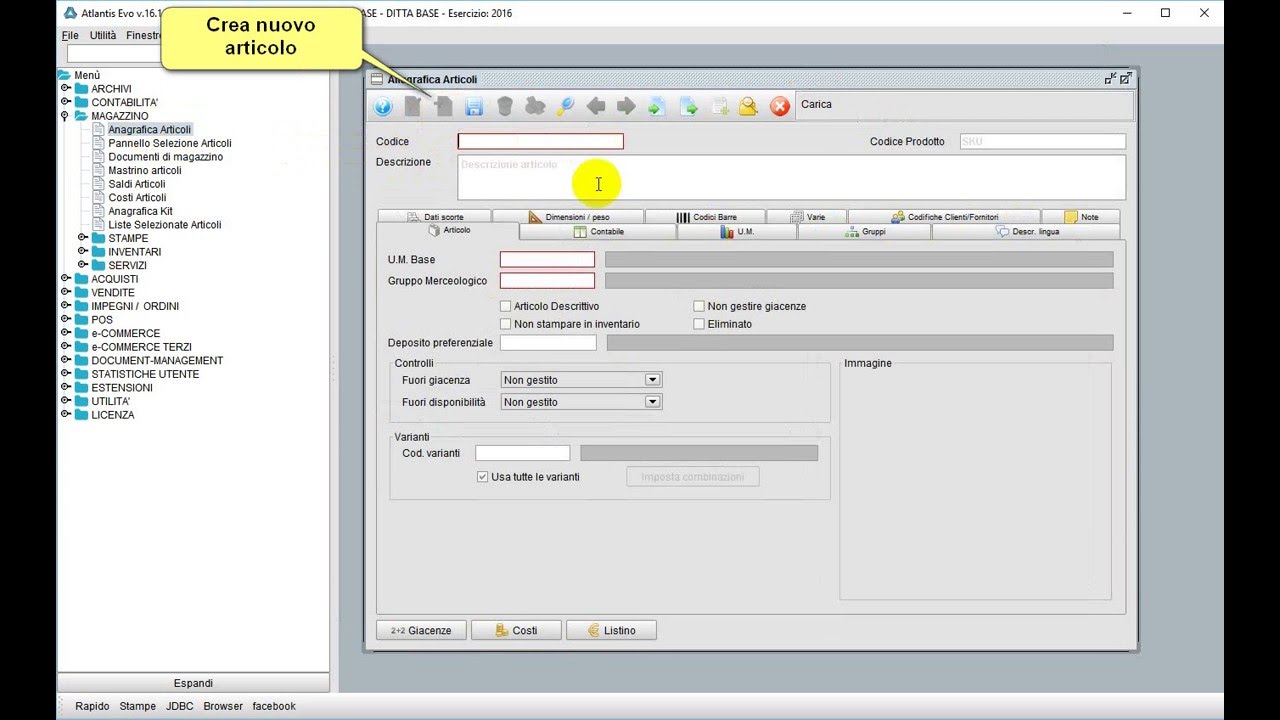Click the Listino button
The height and width of the screenshot is (720, 1280).
(611, 630)
